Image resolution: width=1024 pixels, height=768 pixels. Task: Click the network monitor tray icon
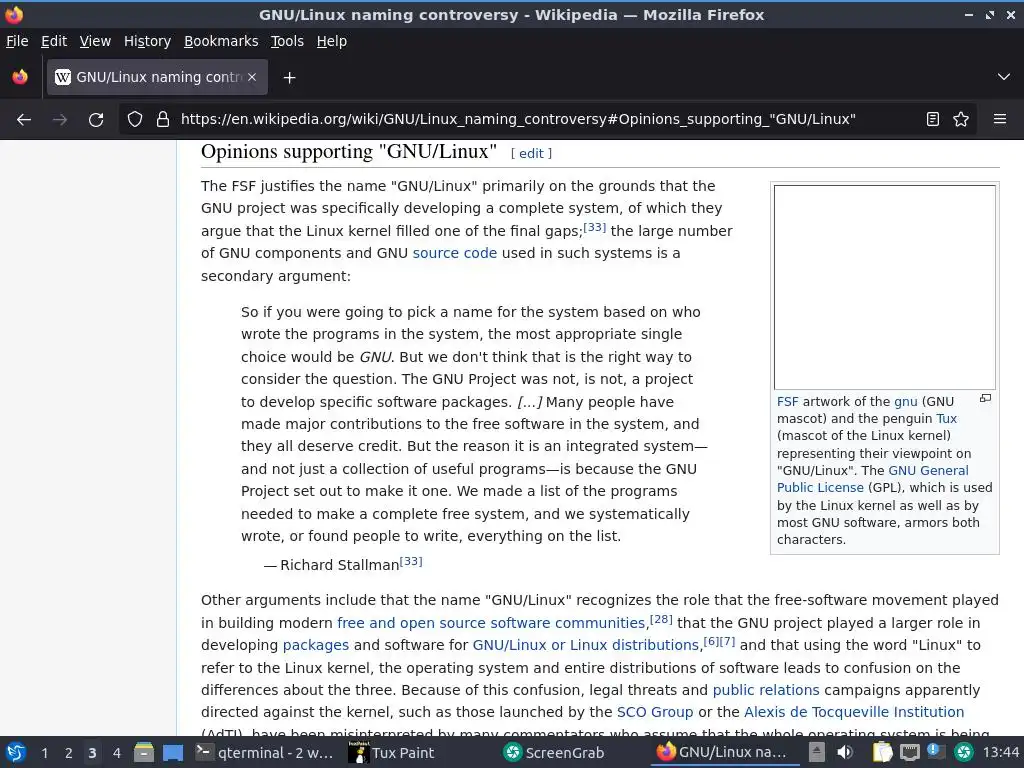[910, 752]
